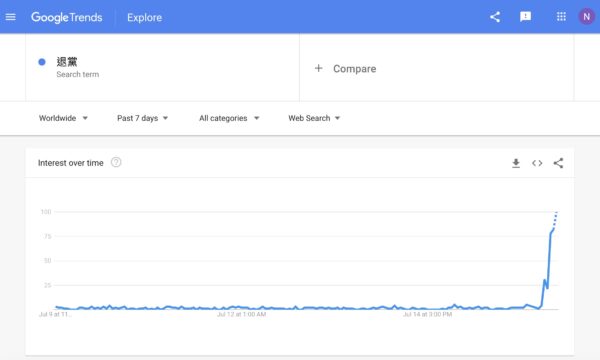Open embed code for the chart

[x=537, y=163]
